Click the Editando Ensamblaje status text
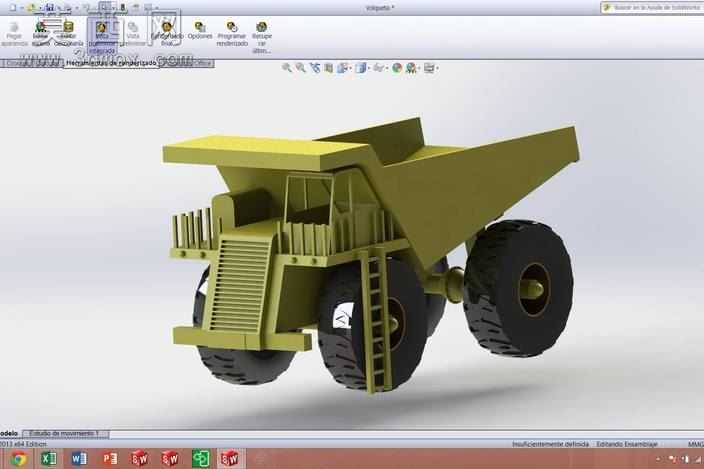 (627, 444)
